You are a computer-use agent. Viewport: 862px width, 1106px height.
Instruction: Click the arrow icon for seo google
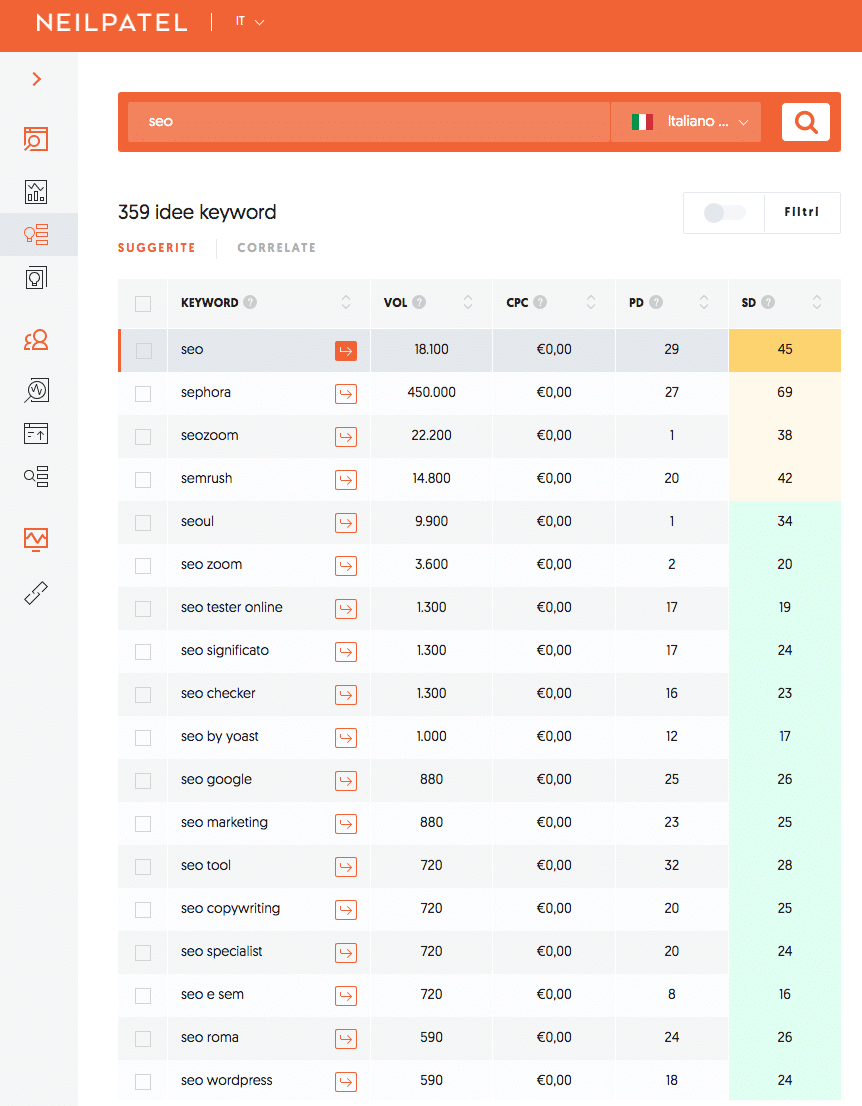point(346,781)
